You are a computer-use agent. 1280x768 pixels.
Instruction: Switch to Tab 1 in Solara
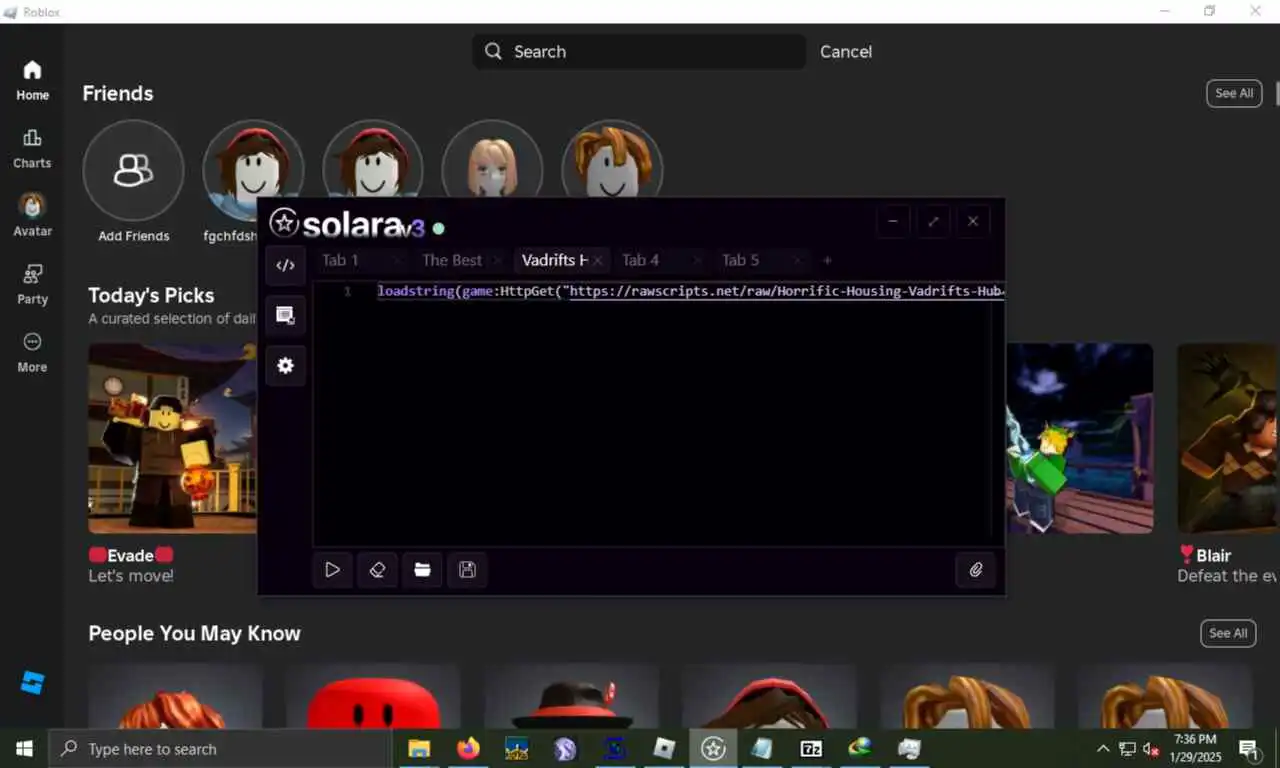pyautogui.click(x=340, y=260)
